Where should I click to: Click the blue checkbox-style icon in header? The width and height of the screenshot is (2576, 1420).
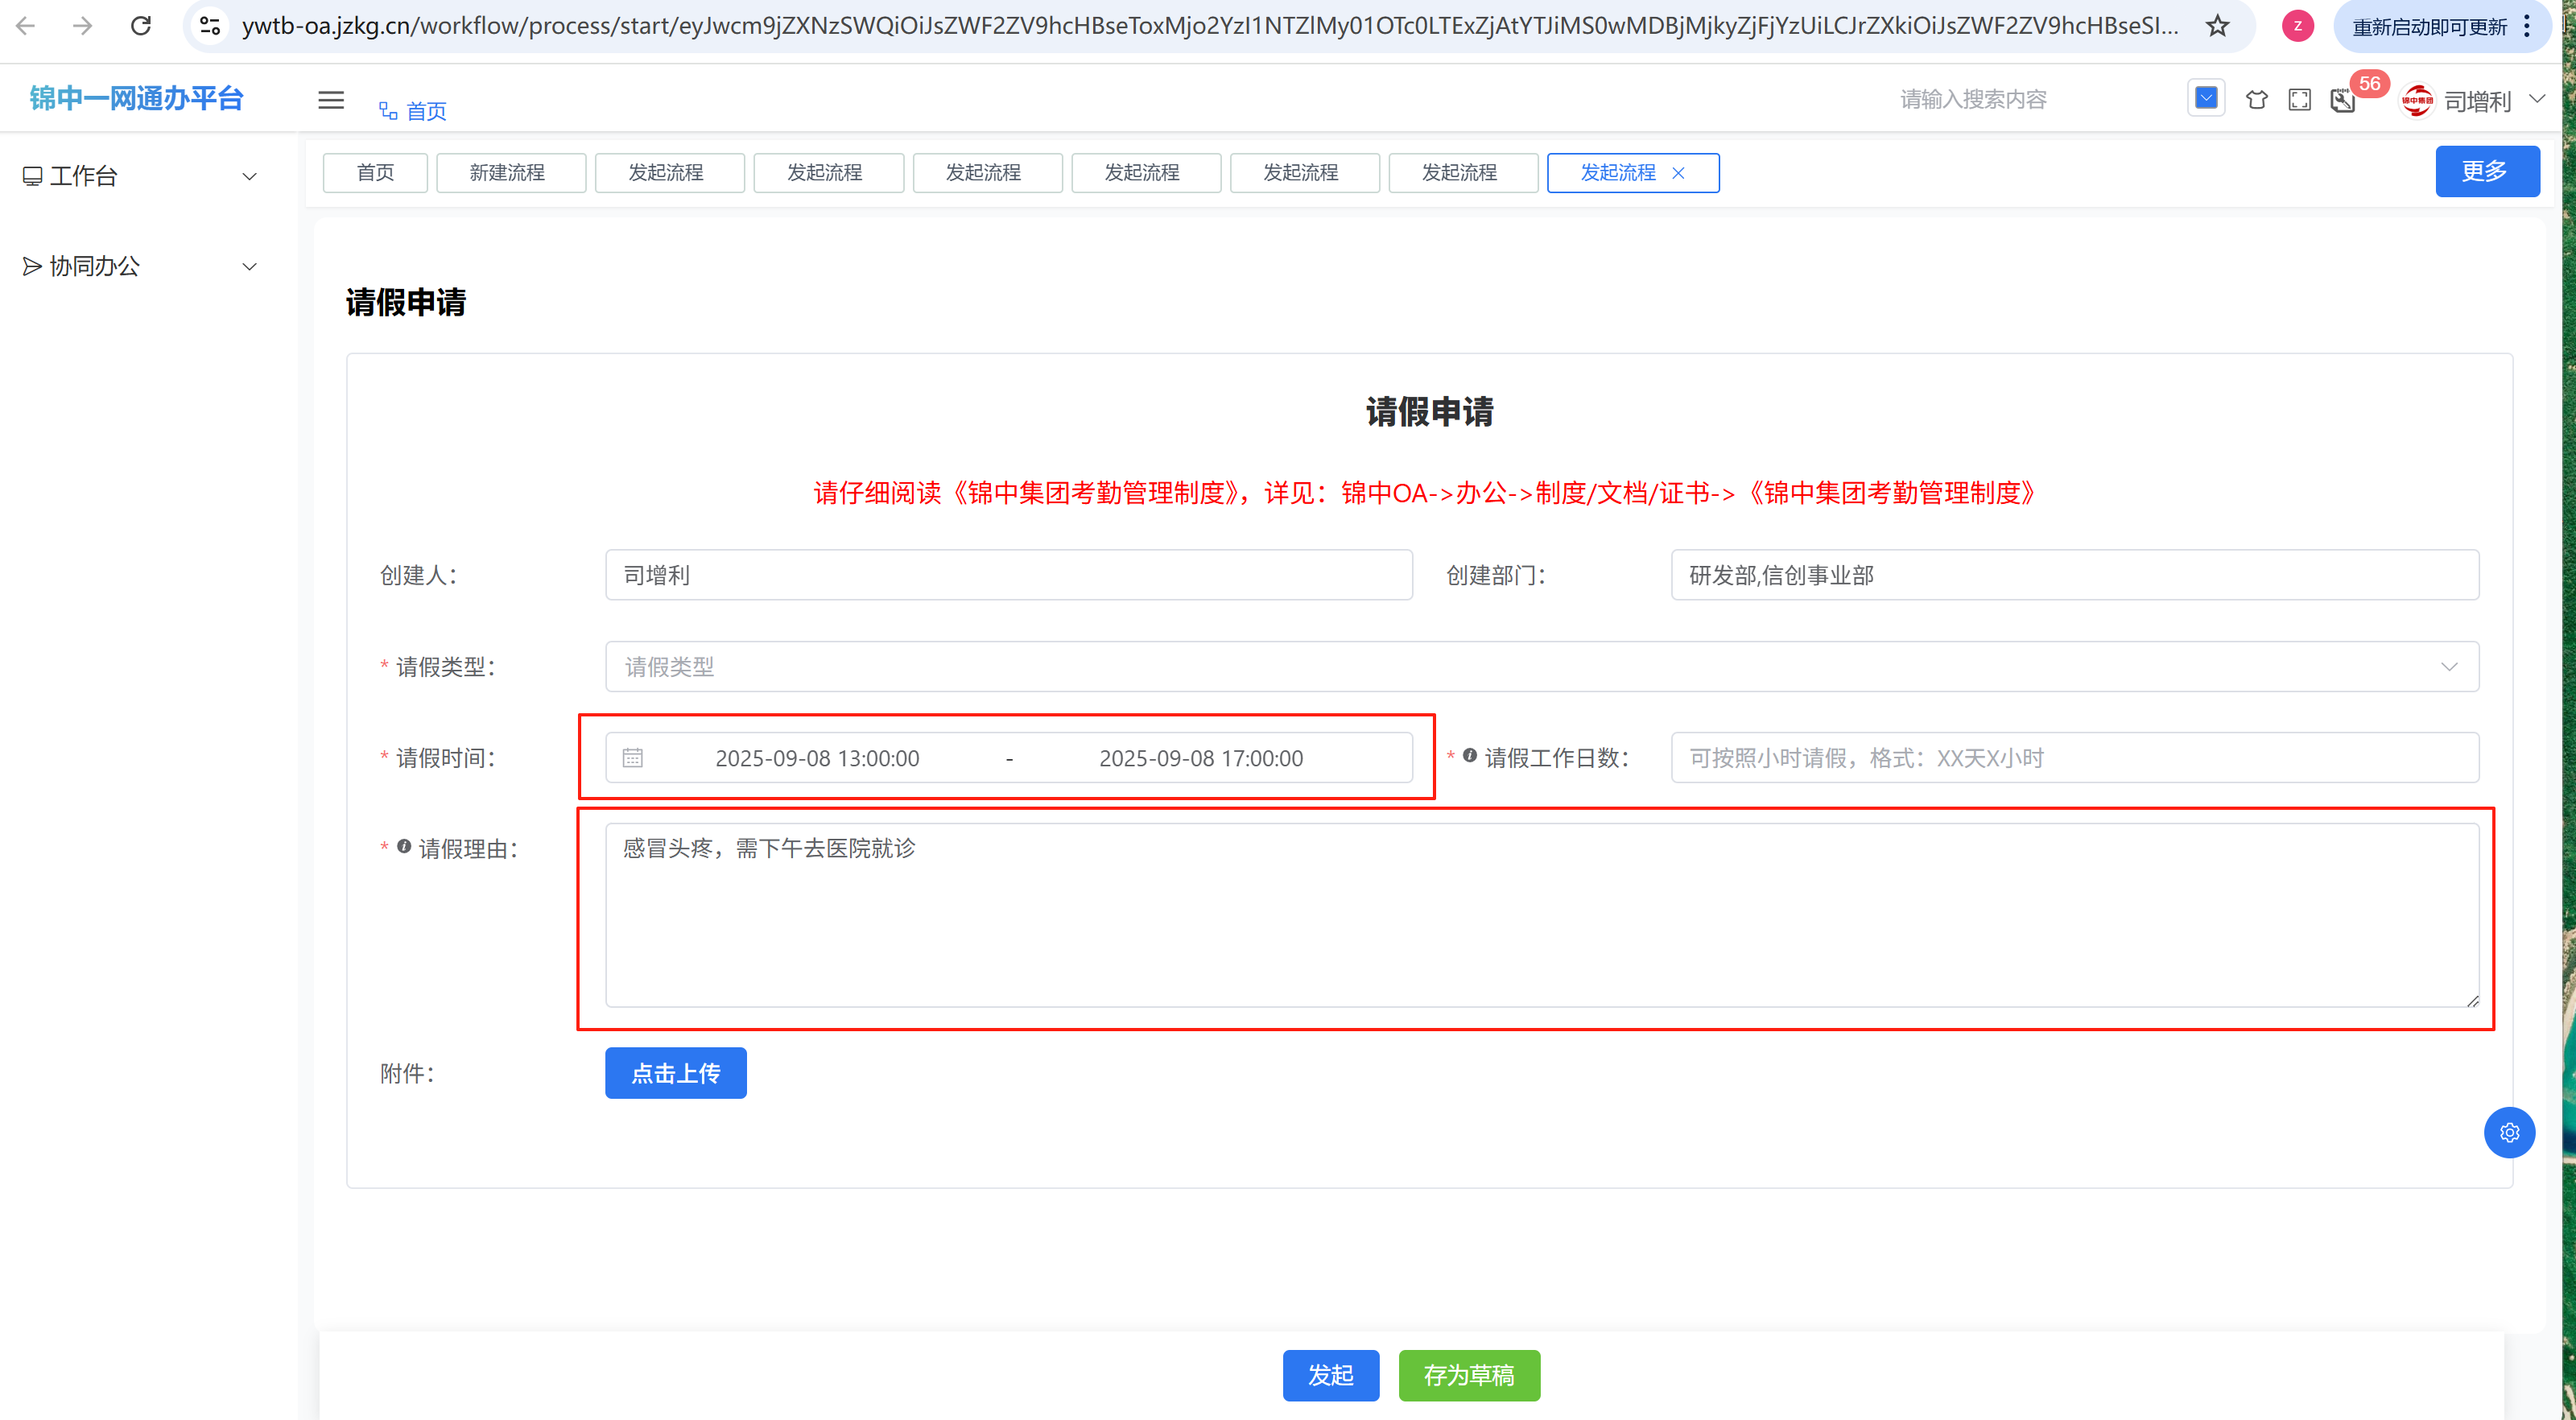click(x=2206, y=98)
